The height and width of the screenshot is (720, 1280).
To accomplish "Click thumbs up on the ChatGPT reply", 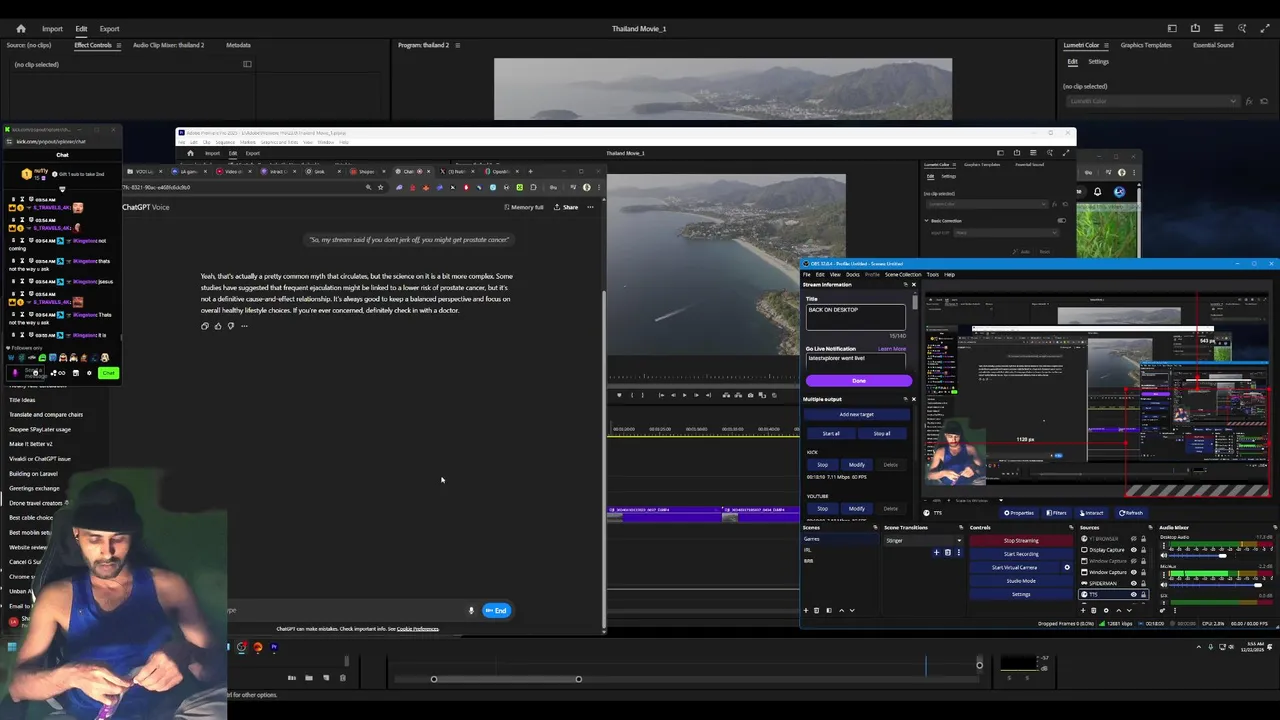I will [x=218, y=326].
